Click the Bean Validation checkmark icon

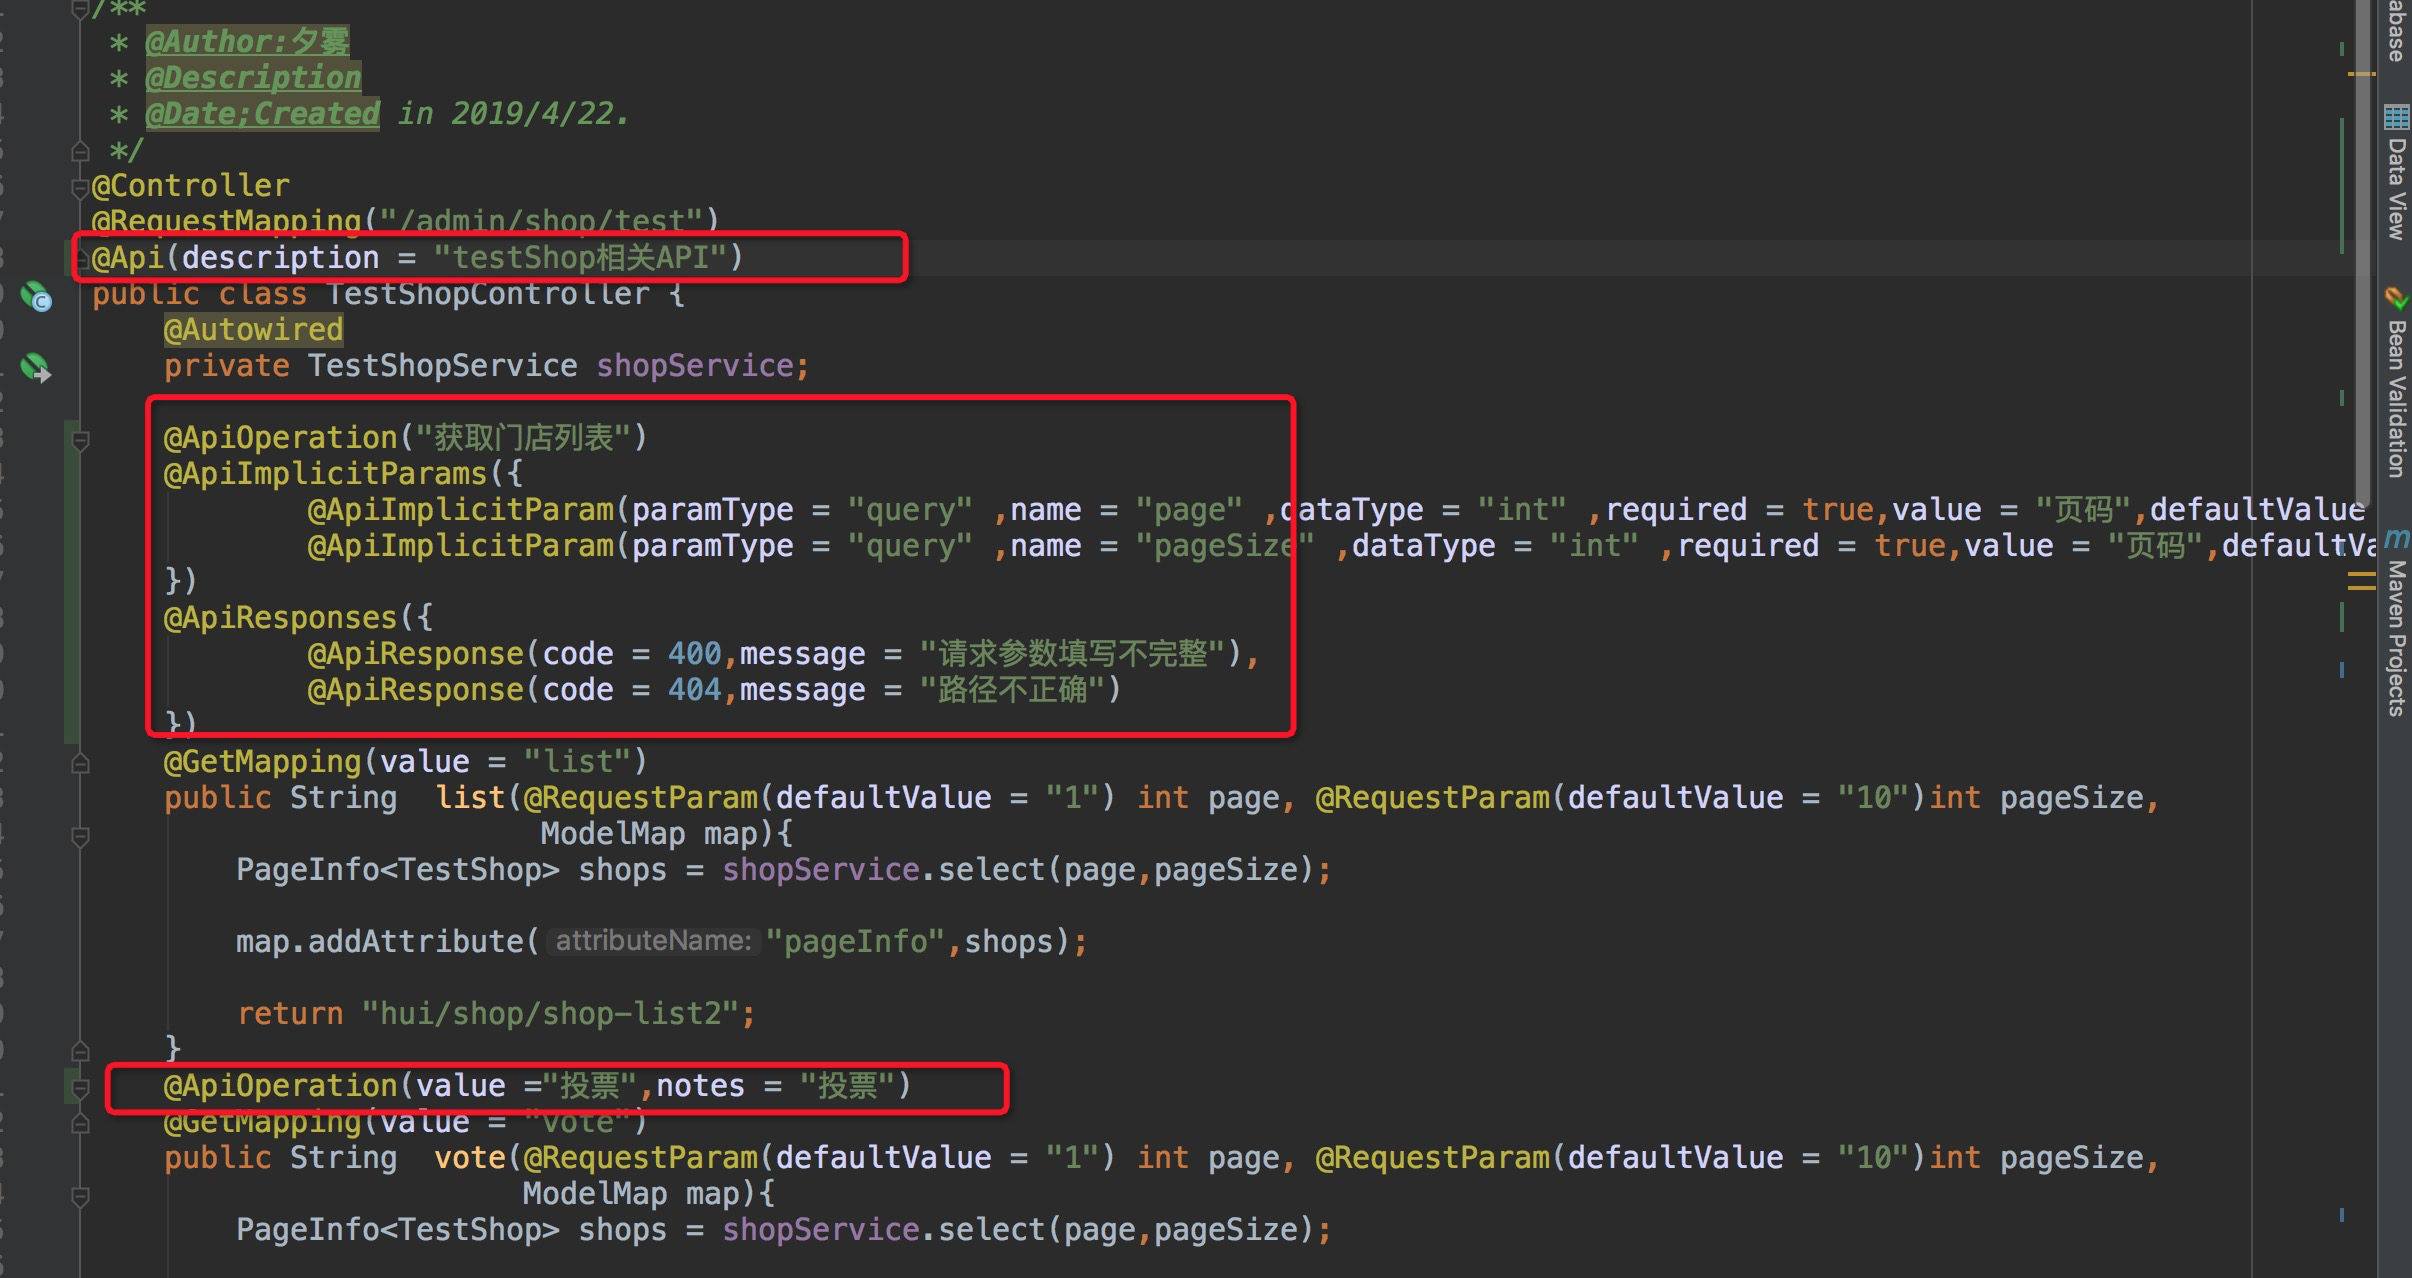tap(2396, 298)
